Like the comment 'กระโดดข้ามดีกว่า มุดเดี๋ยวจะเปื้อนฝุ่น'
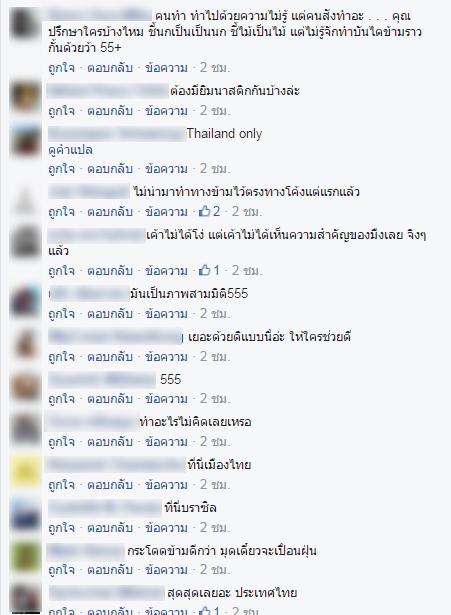Screen dimensions: 451x615 61,570
